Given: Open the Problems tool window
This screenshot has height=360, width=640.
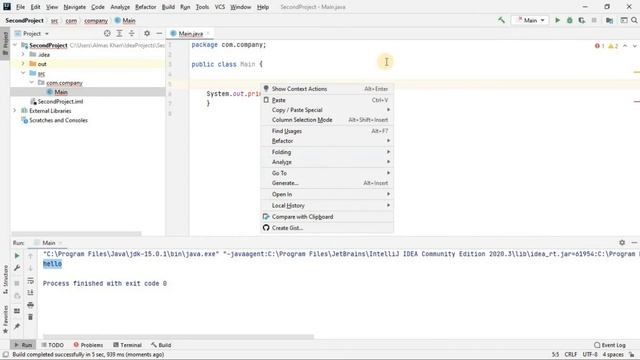Looking at the screenshot, I should (x=88, y=345).
